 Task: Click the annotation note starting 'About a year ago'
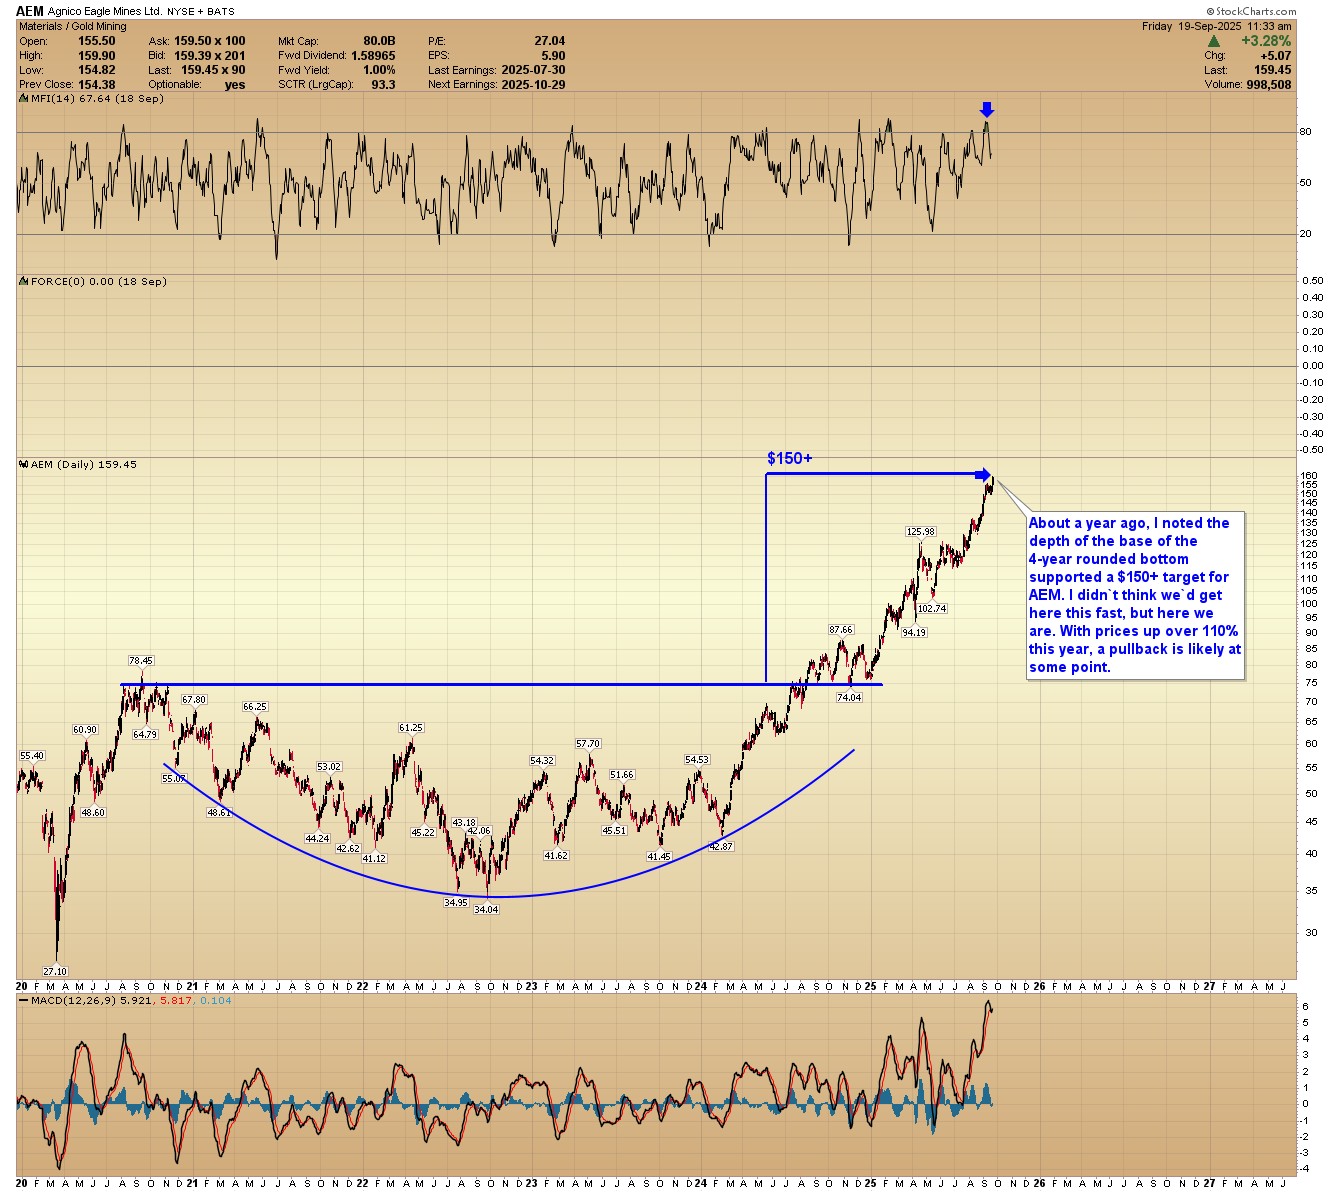pos(1135,595)
